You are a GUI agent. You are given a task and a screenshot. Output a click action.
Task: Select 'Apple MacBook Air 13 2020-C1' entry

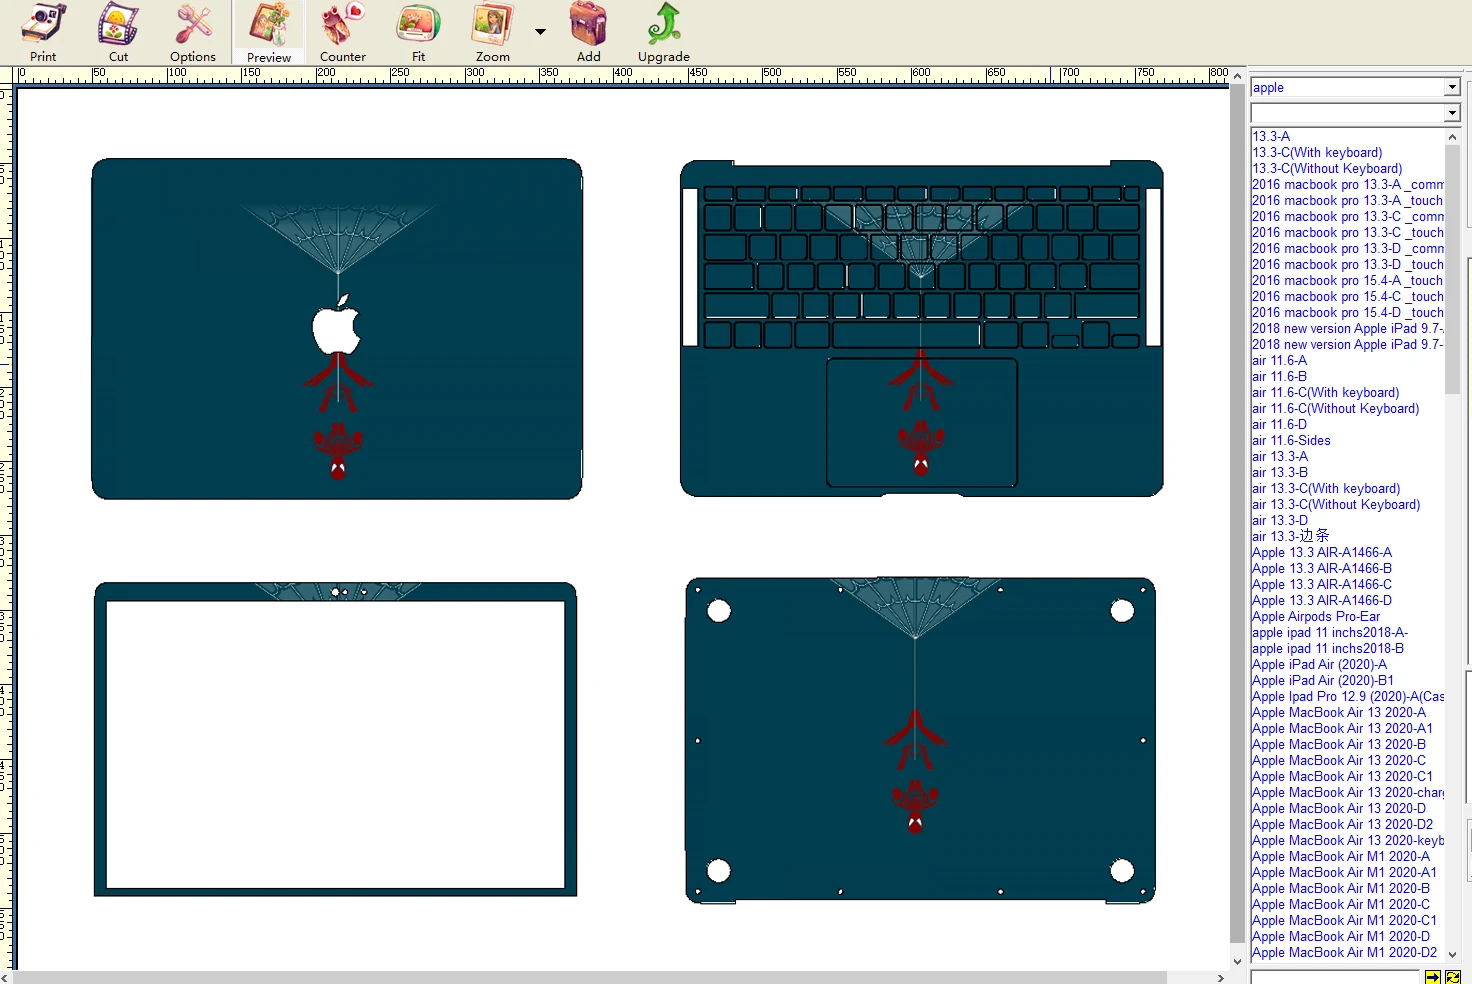1343,776
